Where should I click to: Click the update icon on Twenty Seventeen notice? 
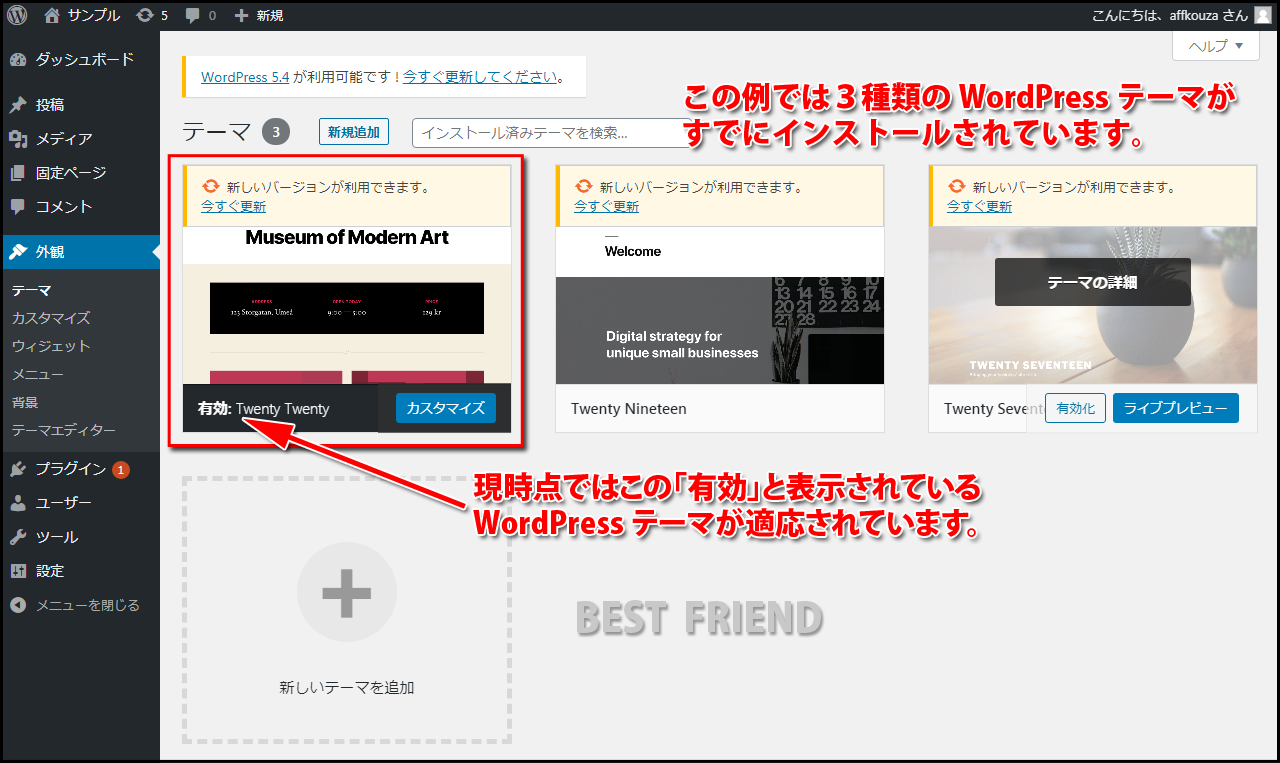[957, 187]
